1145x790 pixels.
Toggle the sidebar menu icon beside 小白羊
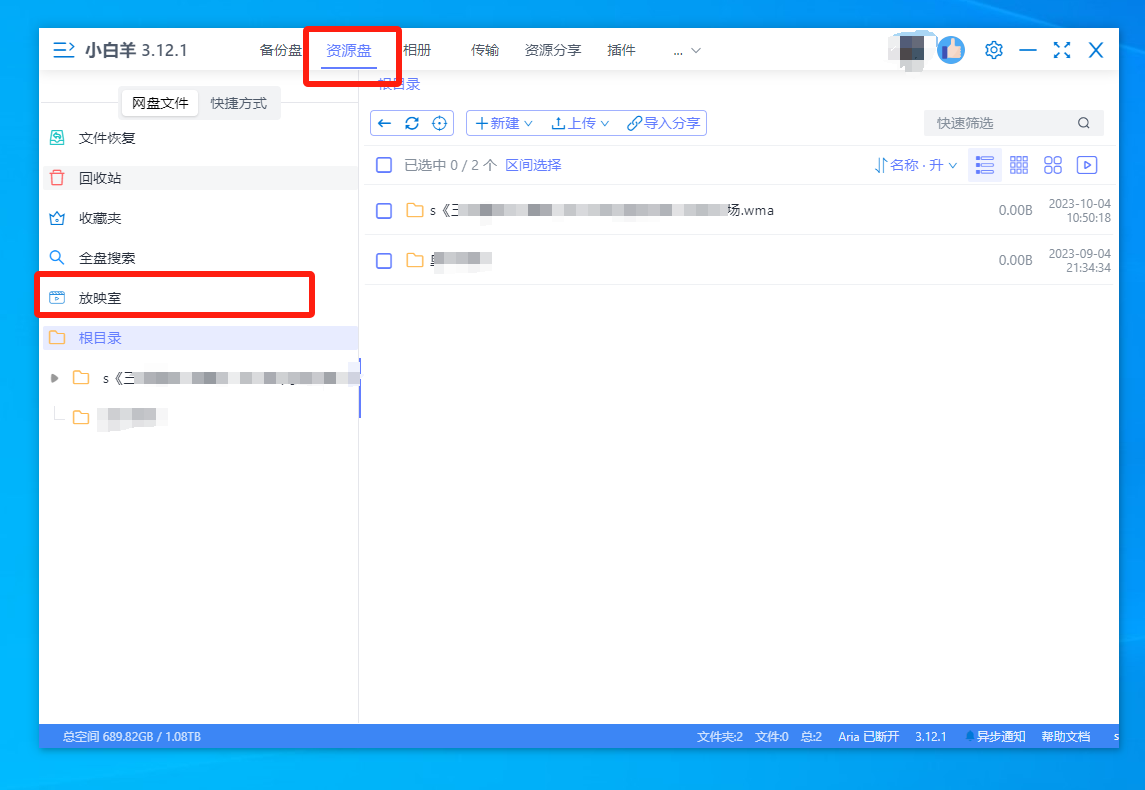64,50
